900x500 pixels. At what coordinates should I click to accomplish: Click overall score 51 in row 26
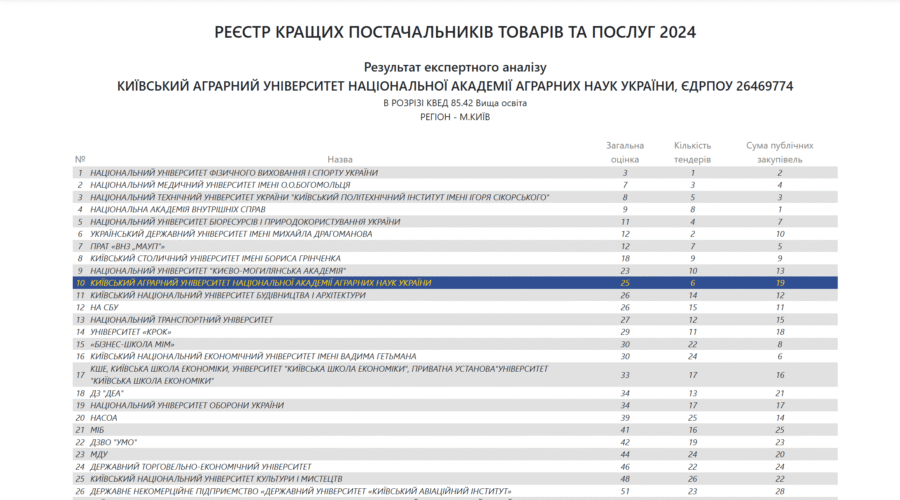[x=625, y=491]
